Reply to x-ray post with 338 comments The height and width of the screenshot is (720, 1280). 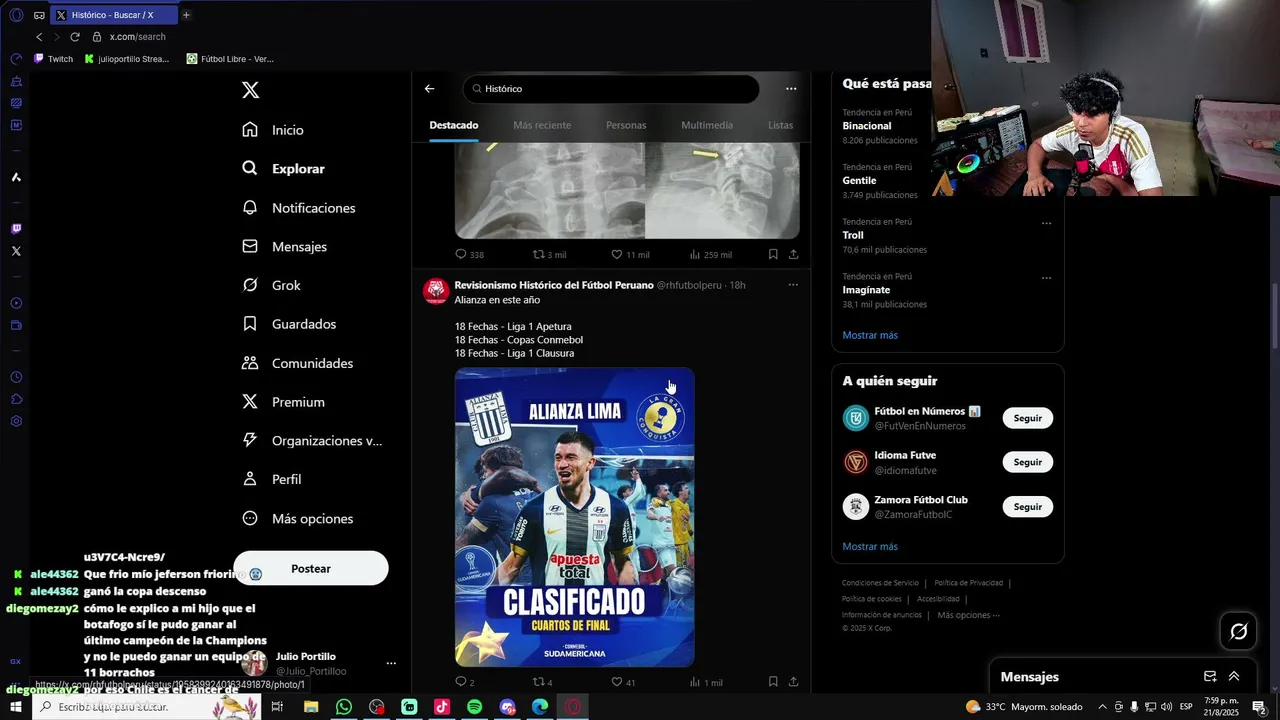pos(469,255)
